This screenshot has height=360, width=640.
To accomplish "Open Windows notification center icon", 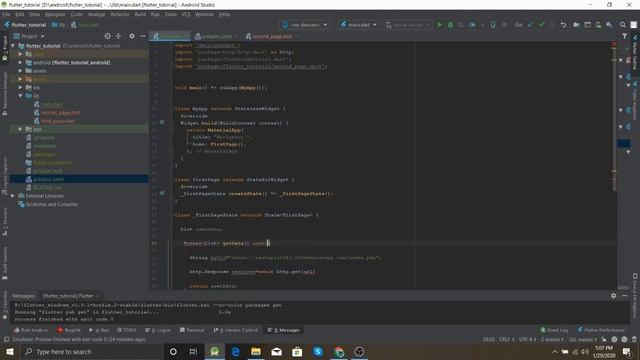I will (627, 351).
